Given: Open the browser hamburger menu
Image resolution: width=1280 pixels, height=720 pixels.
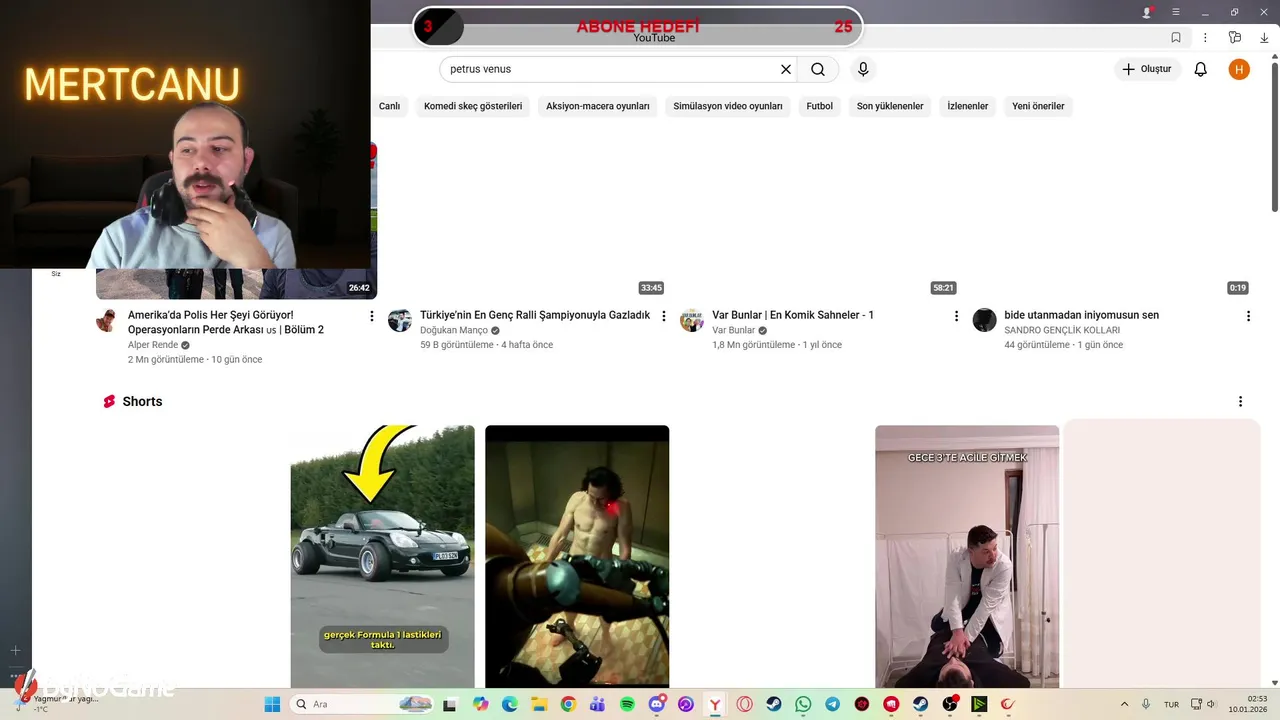Looking at the screenshot, I should (1176, 12).
